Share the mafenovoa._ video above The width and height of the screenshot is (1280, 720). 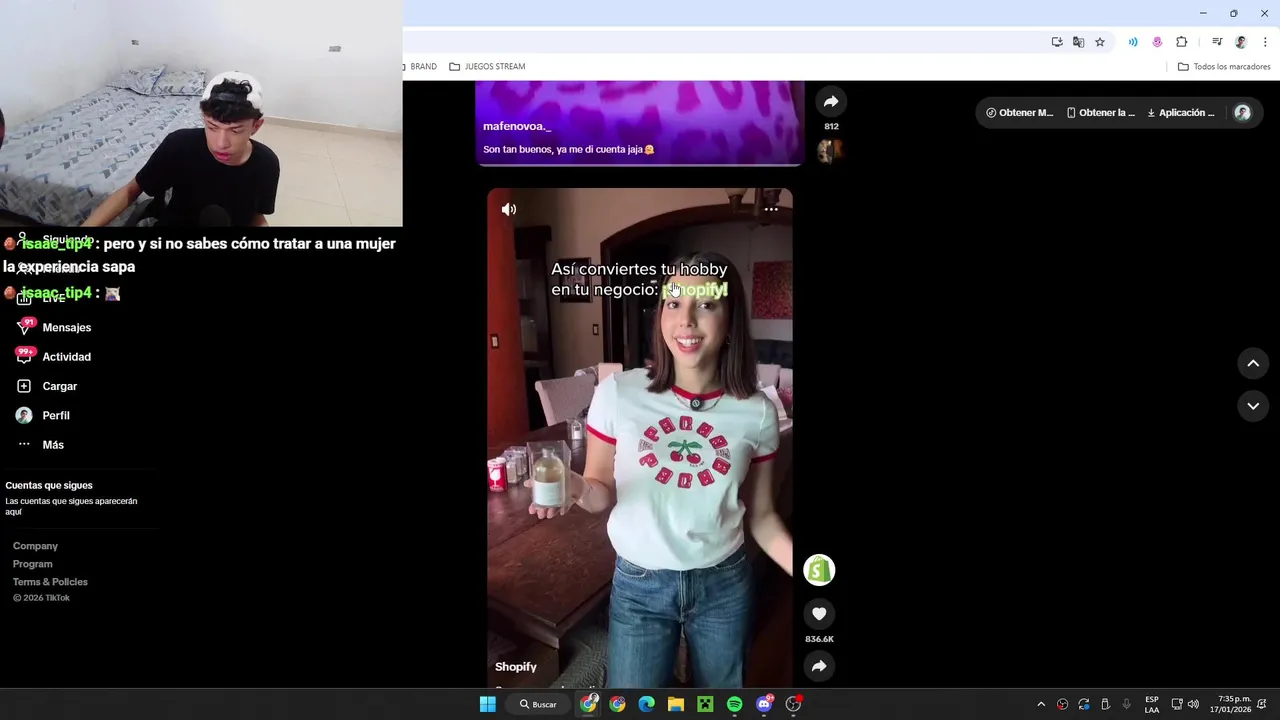coord(830,101)
